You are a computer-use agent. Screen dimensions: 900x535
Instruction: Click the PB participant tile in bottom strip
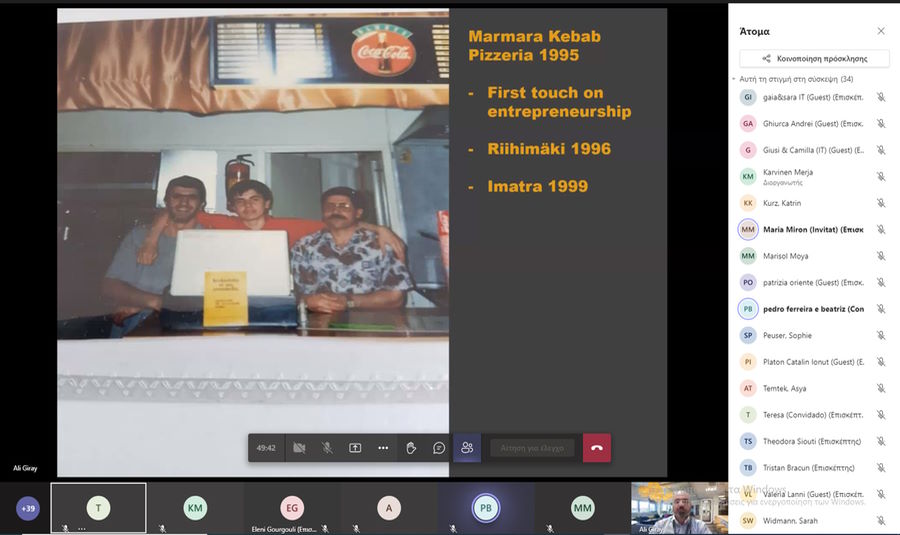pos(486,508)
